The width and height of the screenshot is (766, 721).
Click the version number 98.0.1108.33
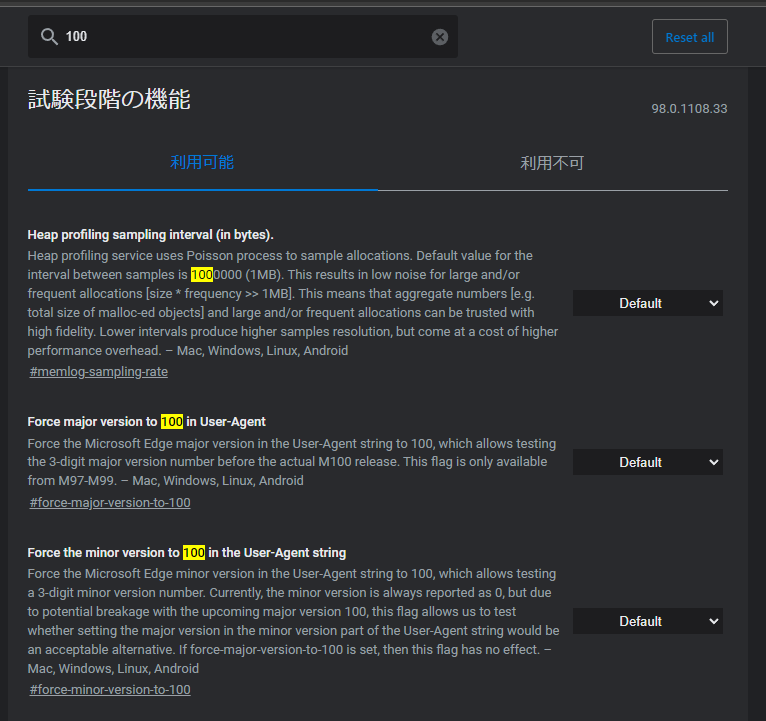pyautogui.click(x=689, y=108)
